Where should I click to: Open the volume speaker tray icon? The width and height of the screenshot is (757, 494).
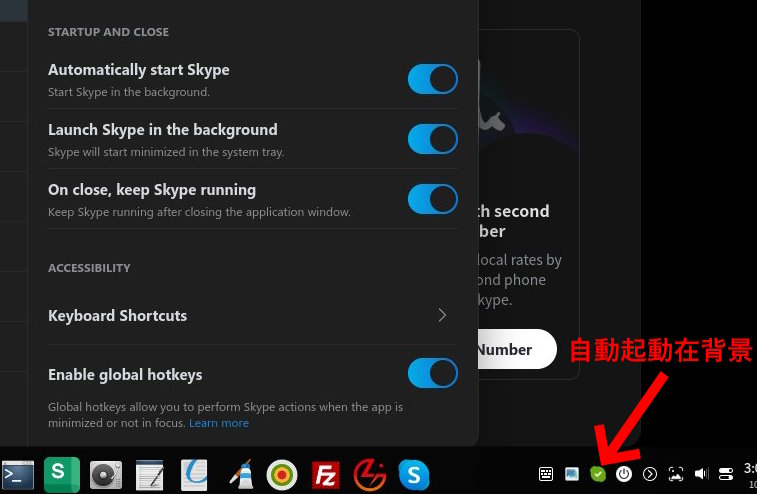(x=701, y=474)
